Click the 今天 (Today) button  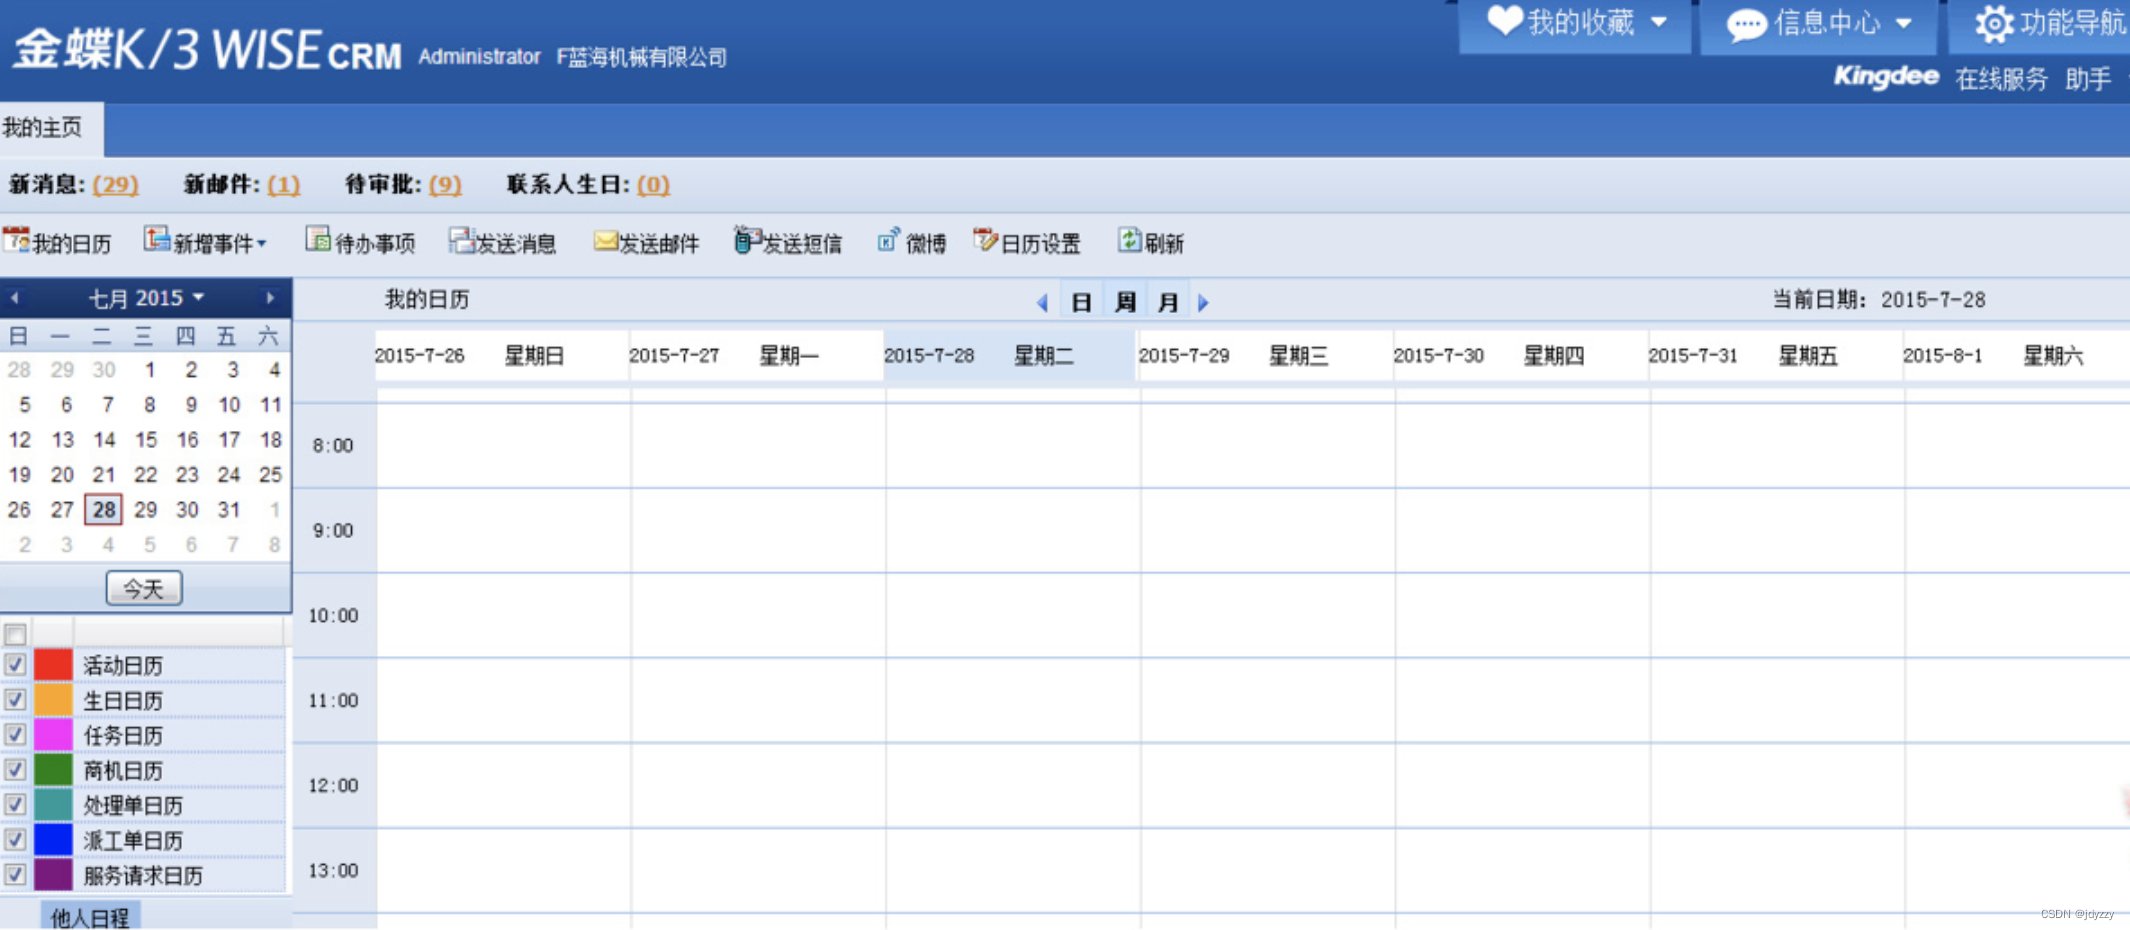click(x=144, y=588)
